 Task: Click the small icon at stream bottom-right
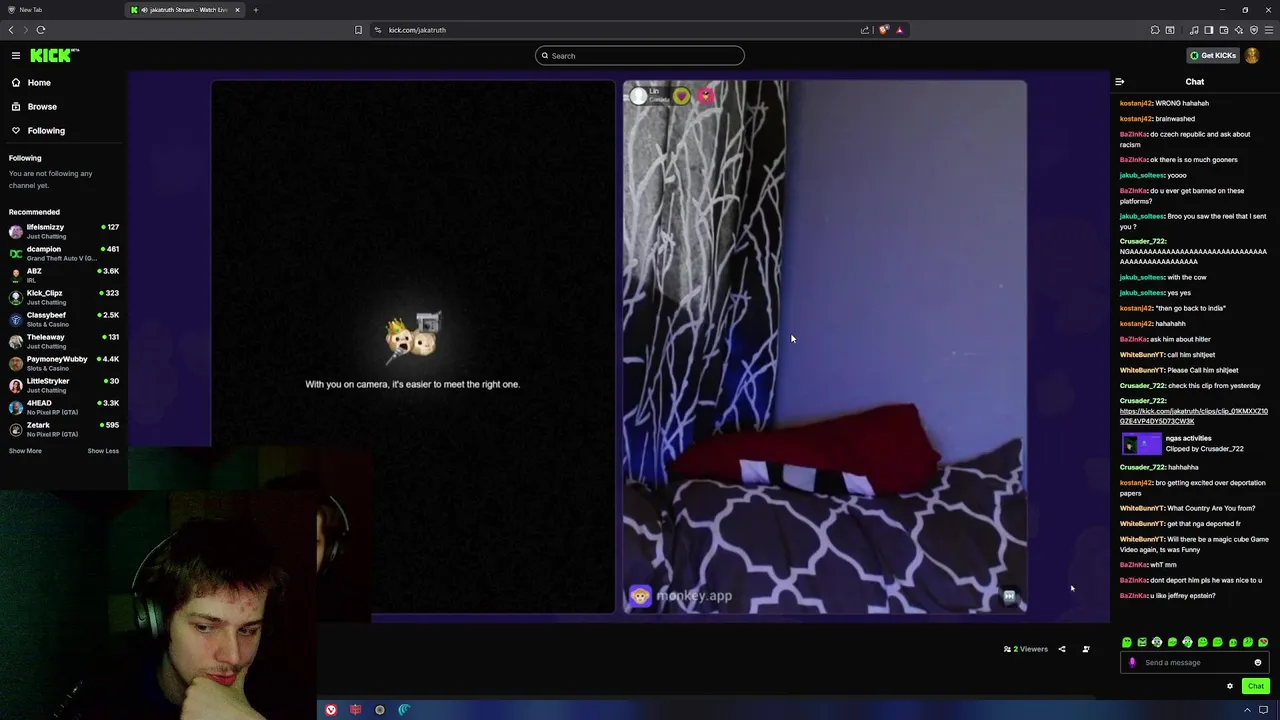1009,596
